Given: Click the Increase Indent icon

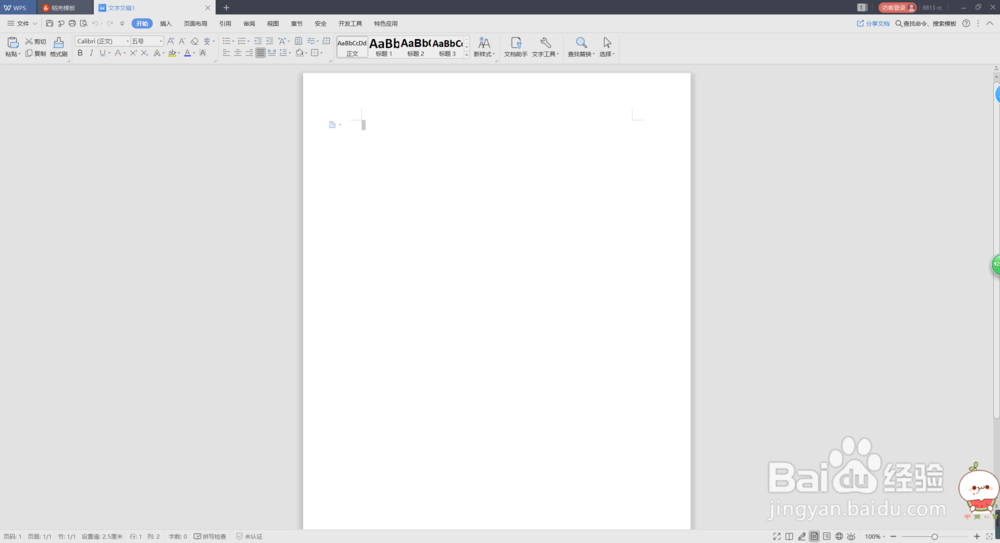Looking at the screenshot, I should click(269, 41).
